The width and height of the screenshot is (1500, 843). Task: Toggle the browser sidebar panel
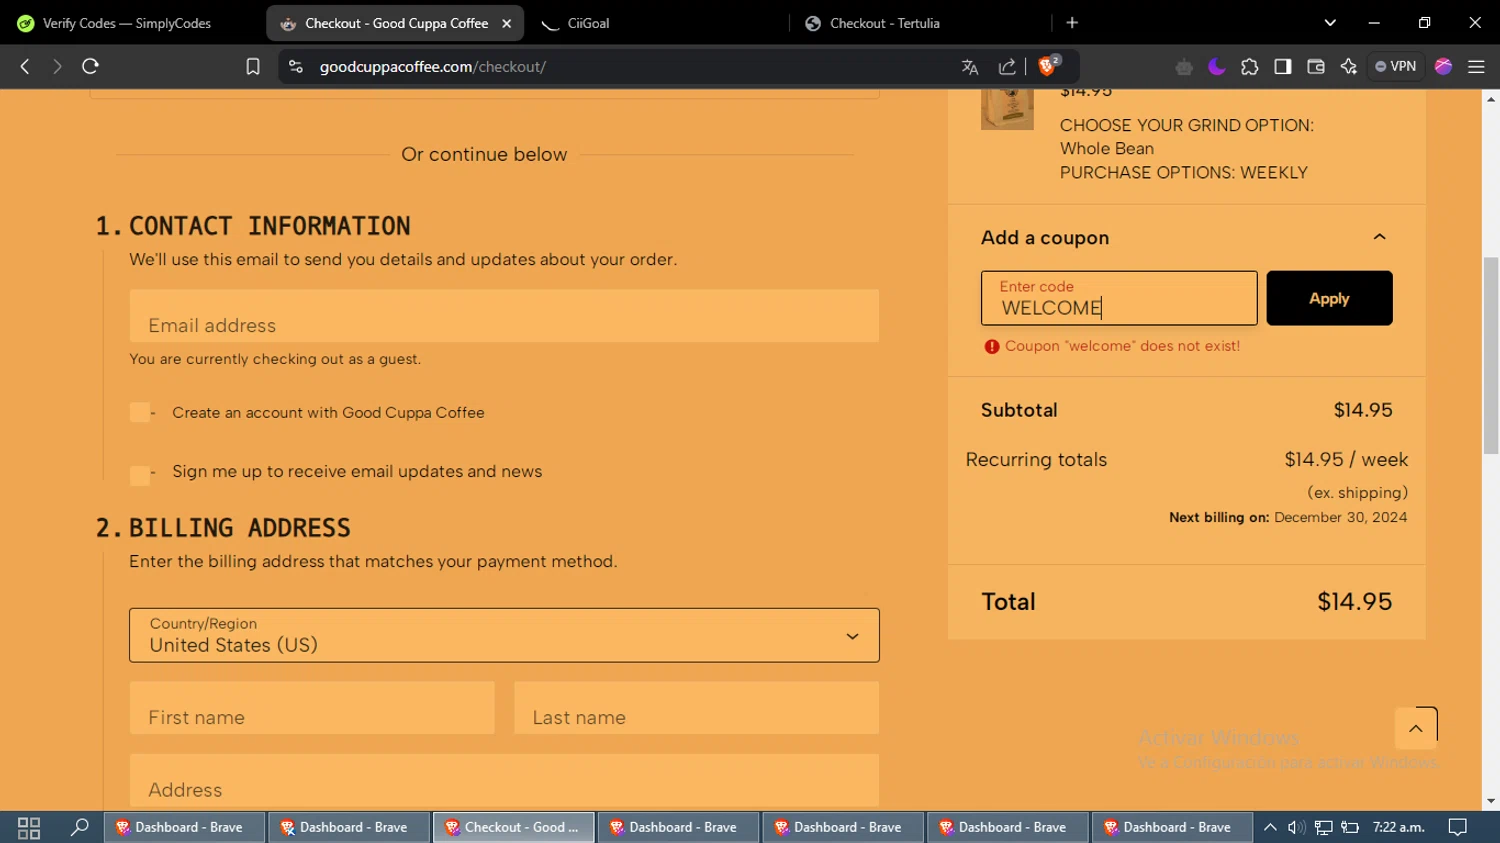[1283, 67]
